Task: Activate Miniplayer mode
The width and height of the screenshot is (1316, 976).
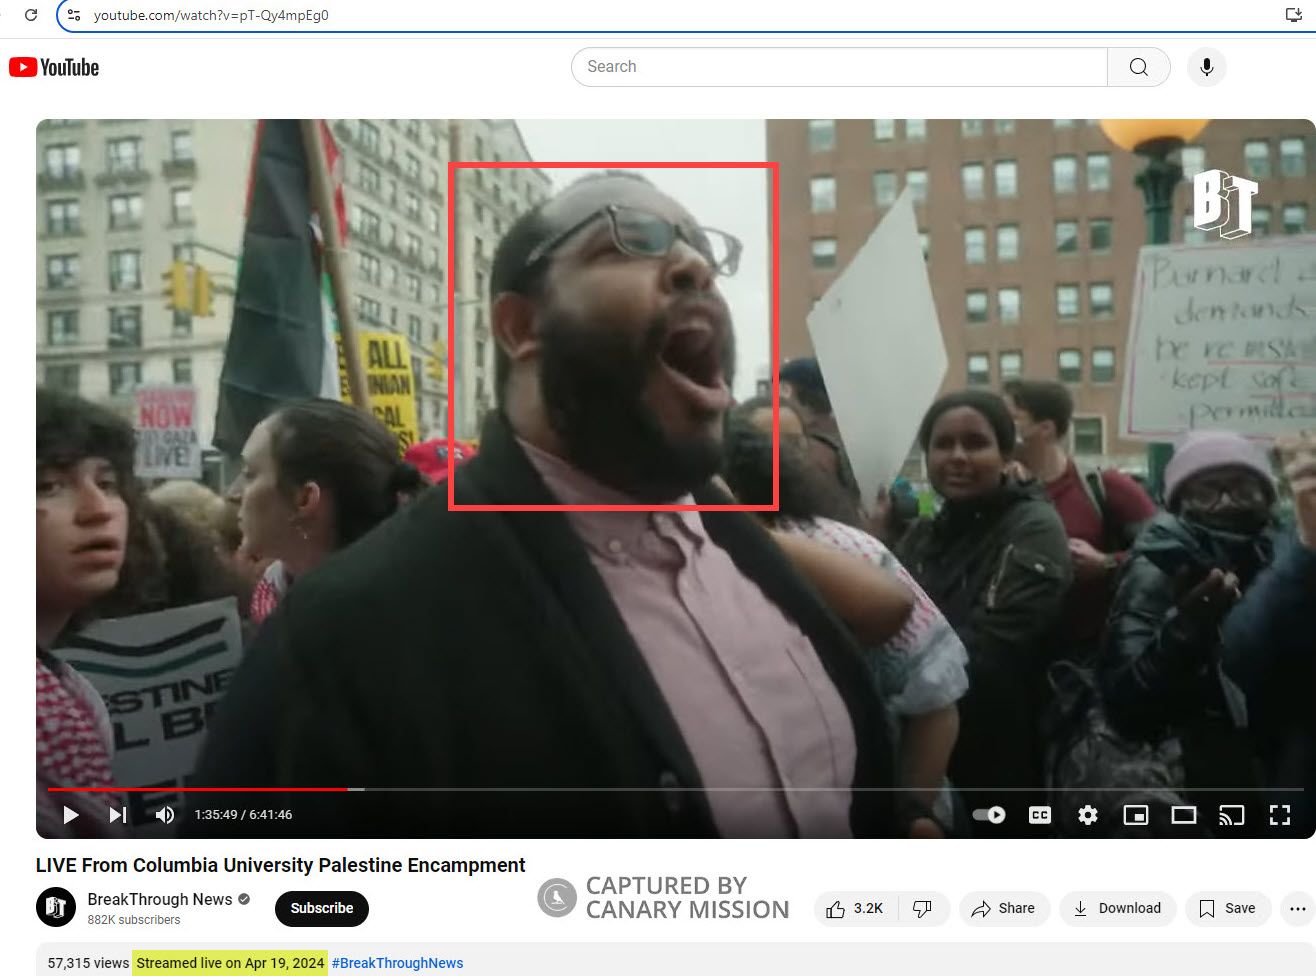Action: click(1135, 815)
